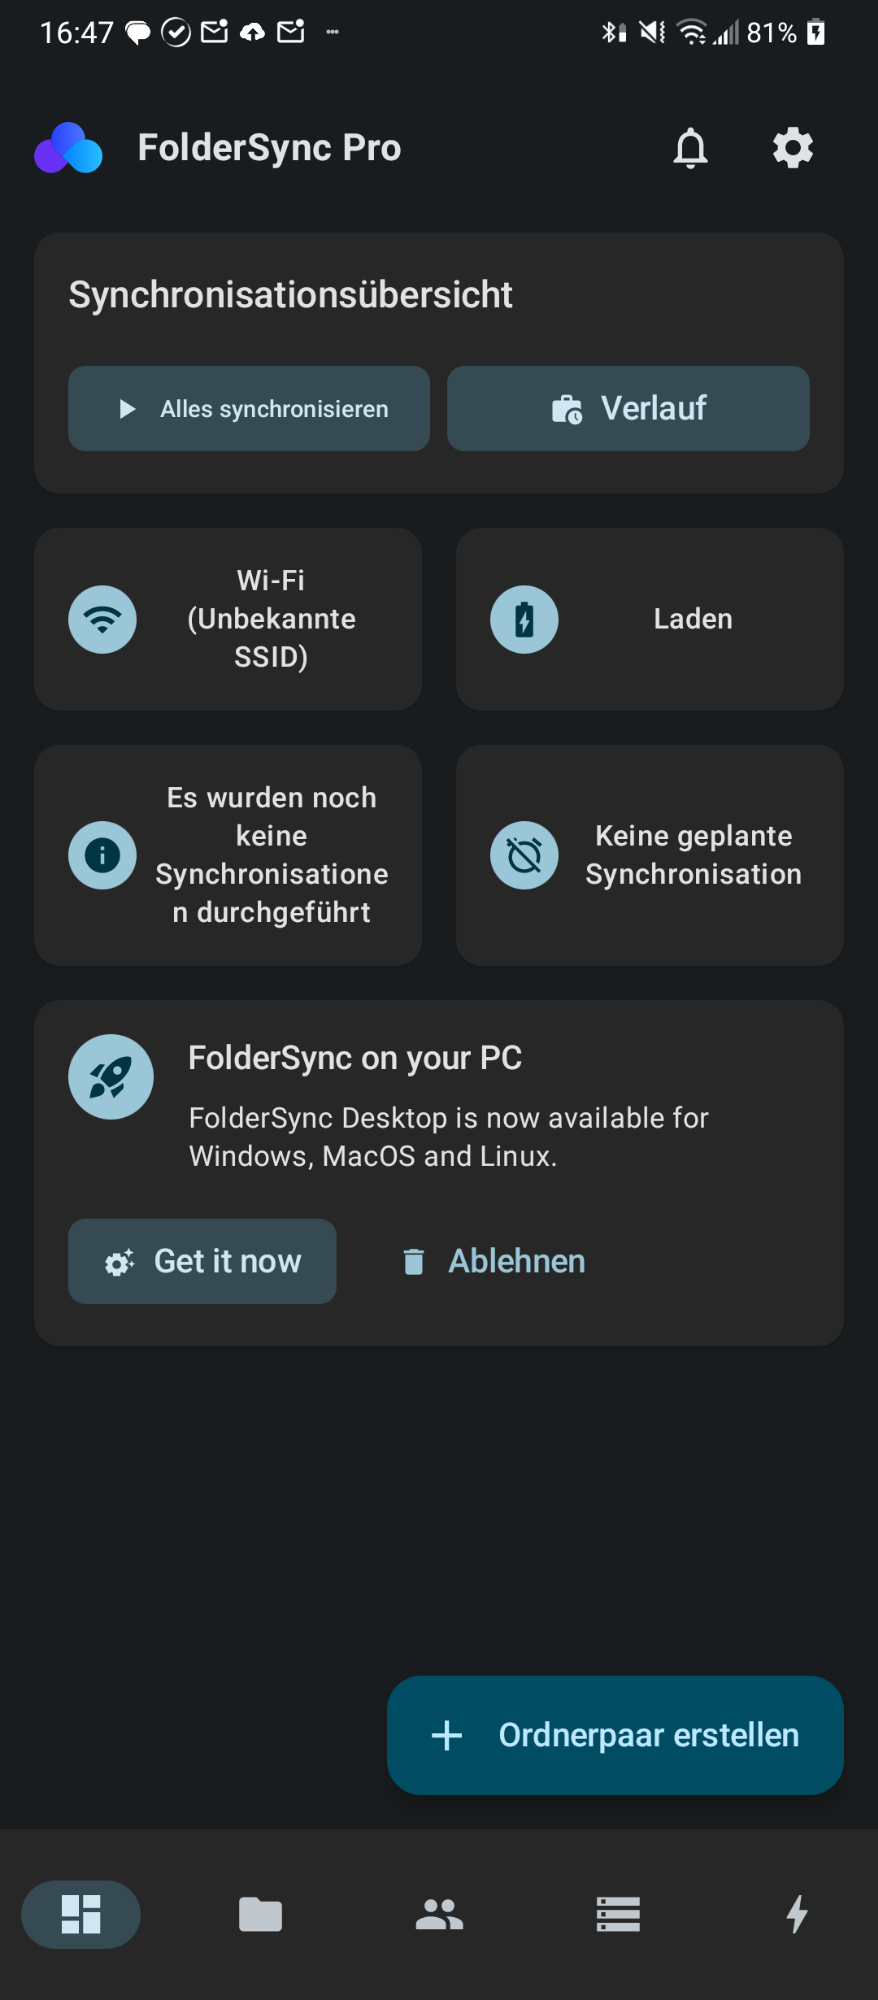Image resolution: width=878 pixels, height=2000 pixels.
Task: Switch to dashboard tab in bottom bar
Action: pyautogui.click(x=81, y=1914)
